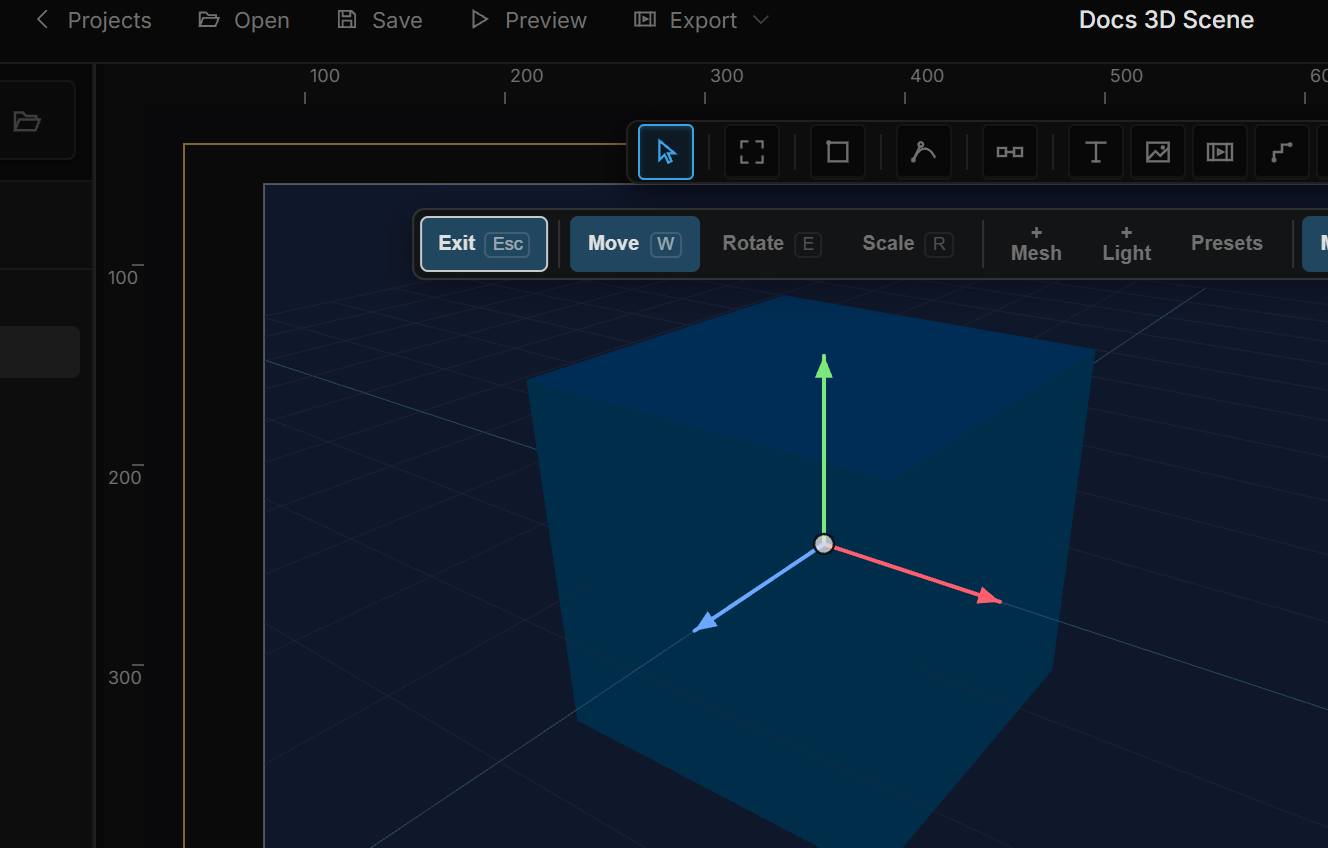Select the connector link tool
This screenshot has width=1328, height=848.
coord(1010,152)
